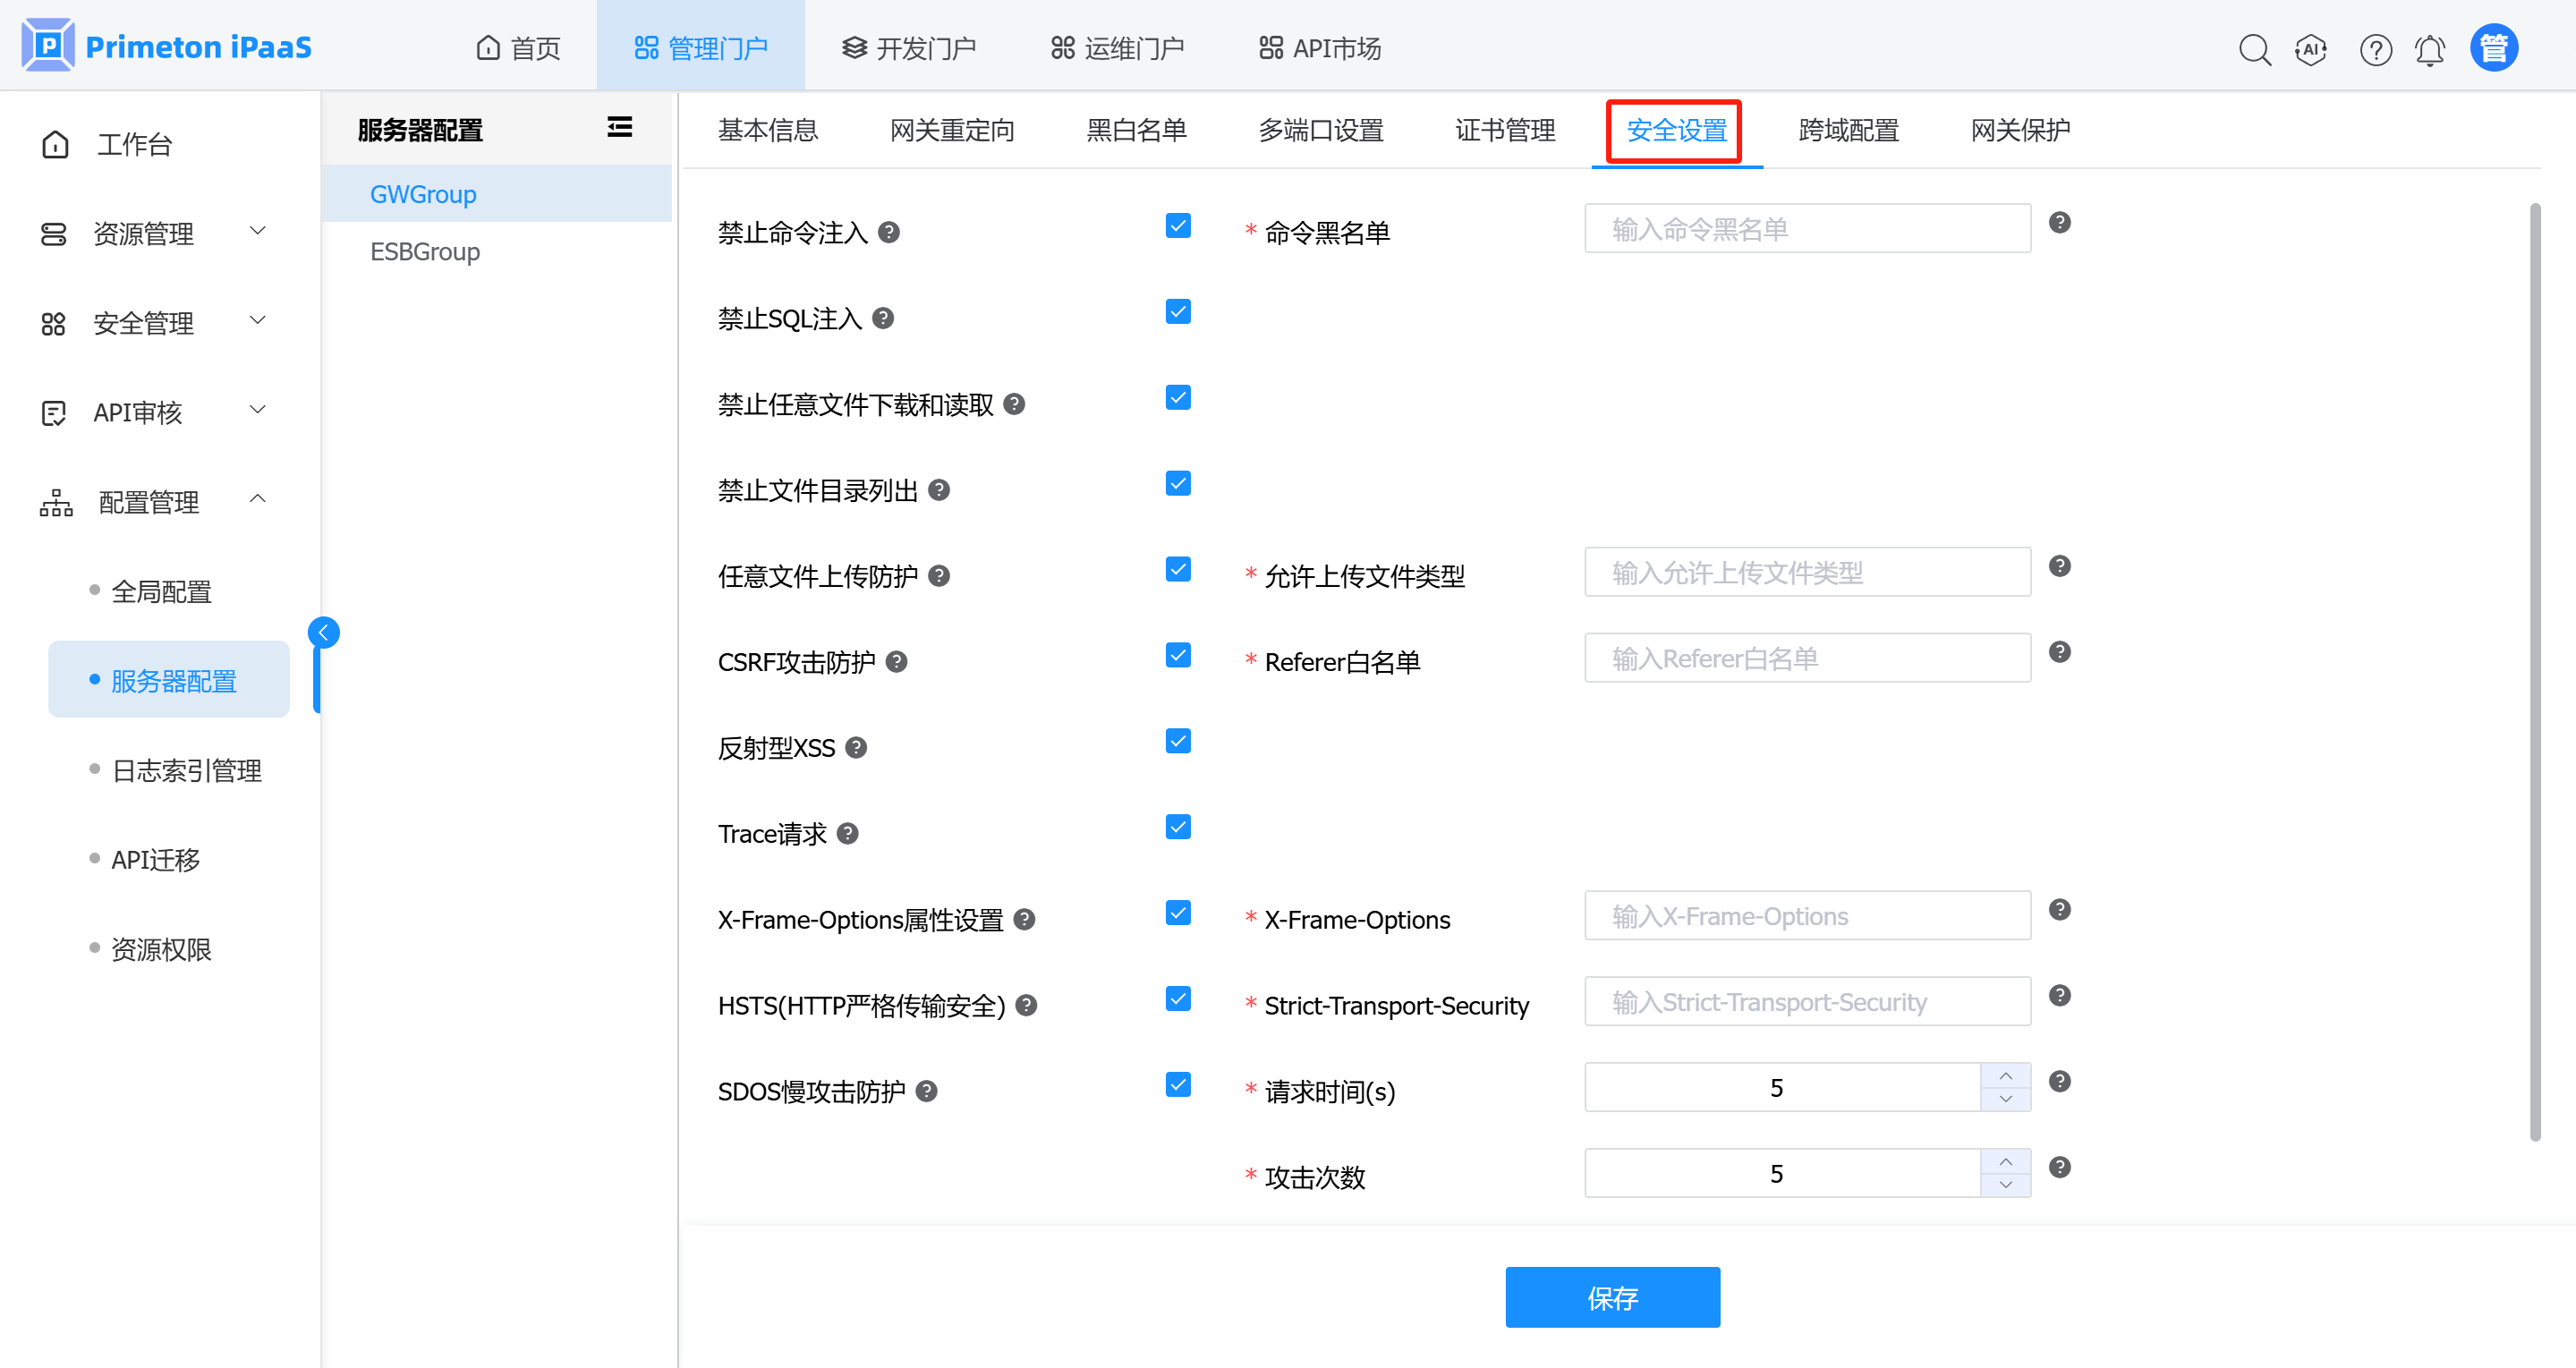Open the notifications bell

(x=2430, y=49)
